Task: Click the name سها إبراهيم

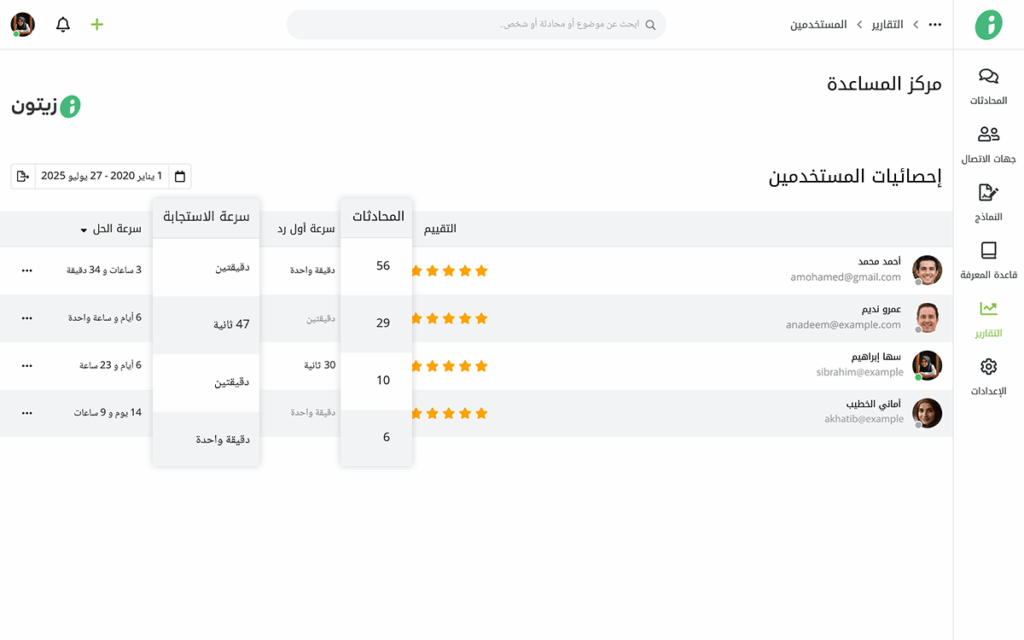Action: (876, 357)
